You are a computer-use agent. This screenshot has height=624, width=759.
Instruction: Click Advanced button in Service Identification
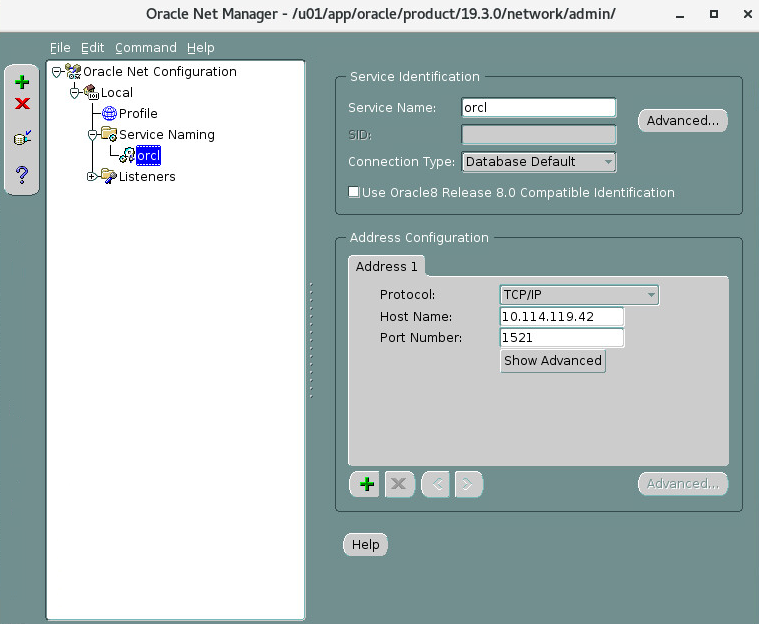pyautogui.click(x=683, y=121)
